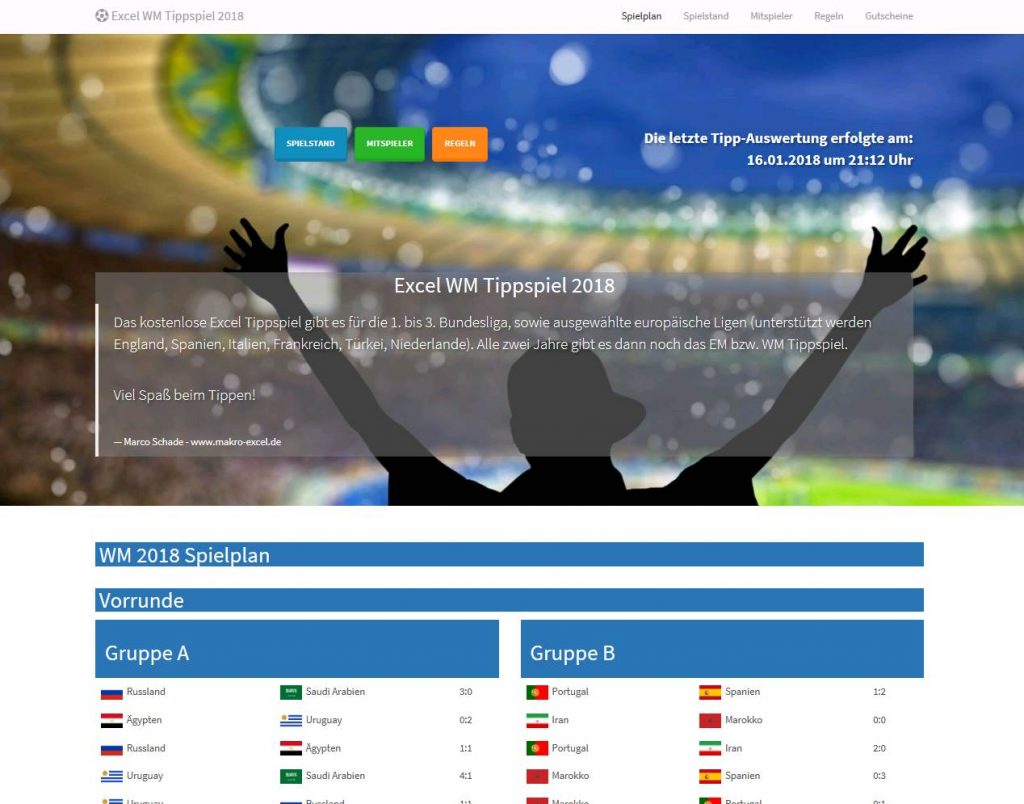Go to Mitspieler in top navigation
This screenshot has width=1024, height=804.
[771, 16]
